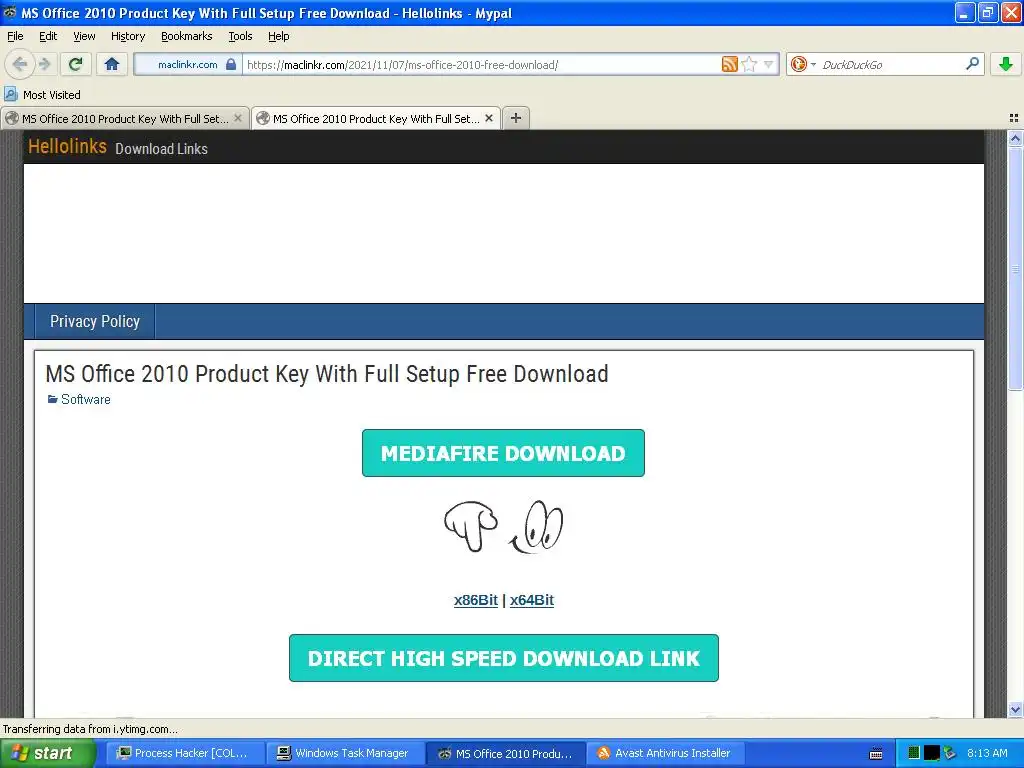Open the Help menu
Image resolution: width=1024 pixels, height=768 pixels.
point(278,36)
